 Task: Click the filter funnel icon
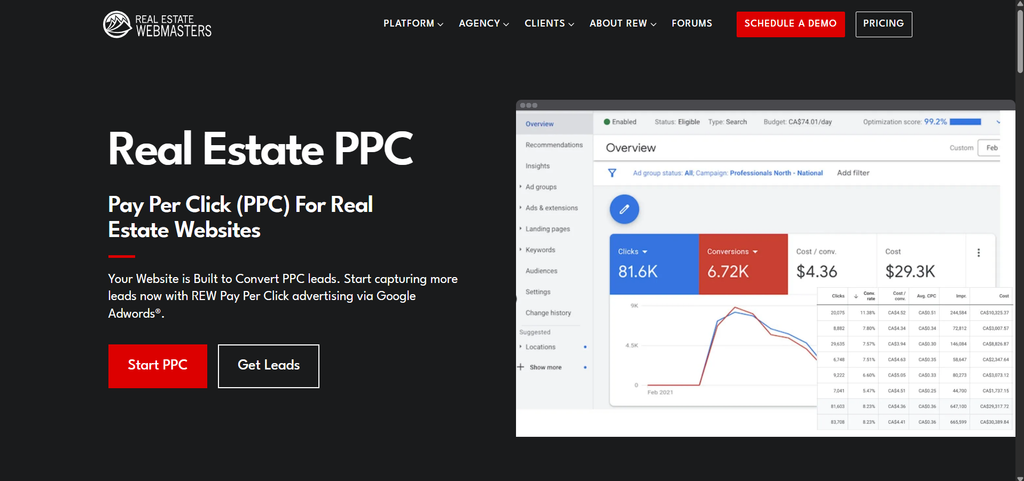pos(612,173)
